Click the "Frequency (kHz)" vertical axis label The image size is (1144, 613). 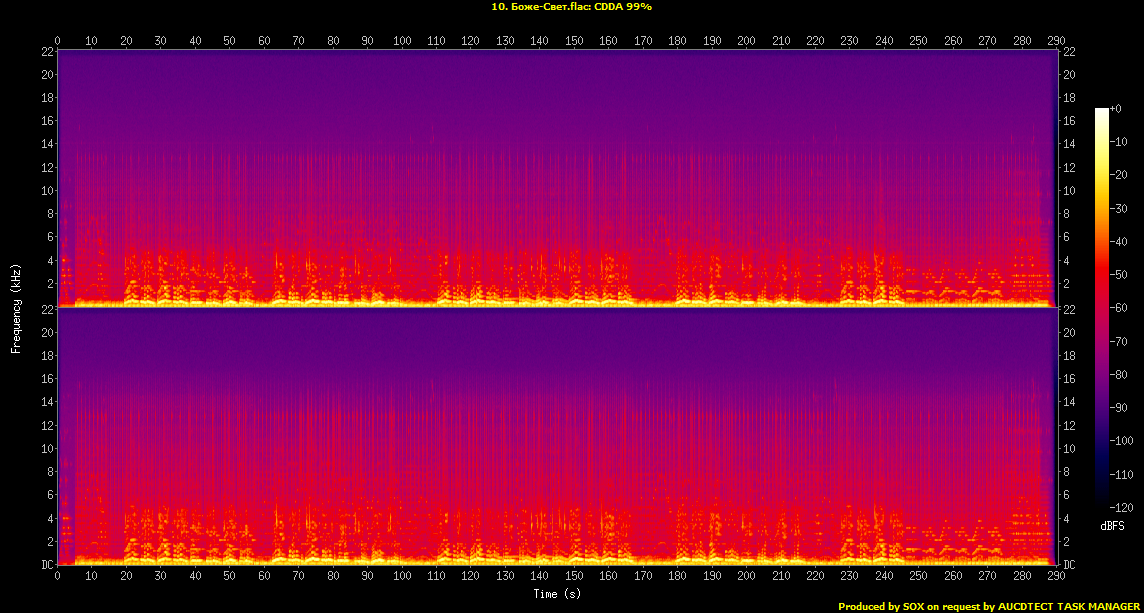click(16, 307)
